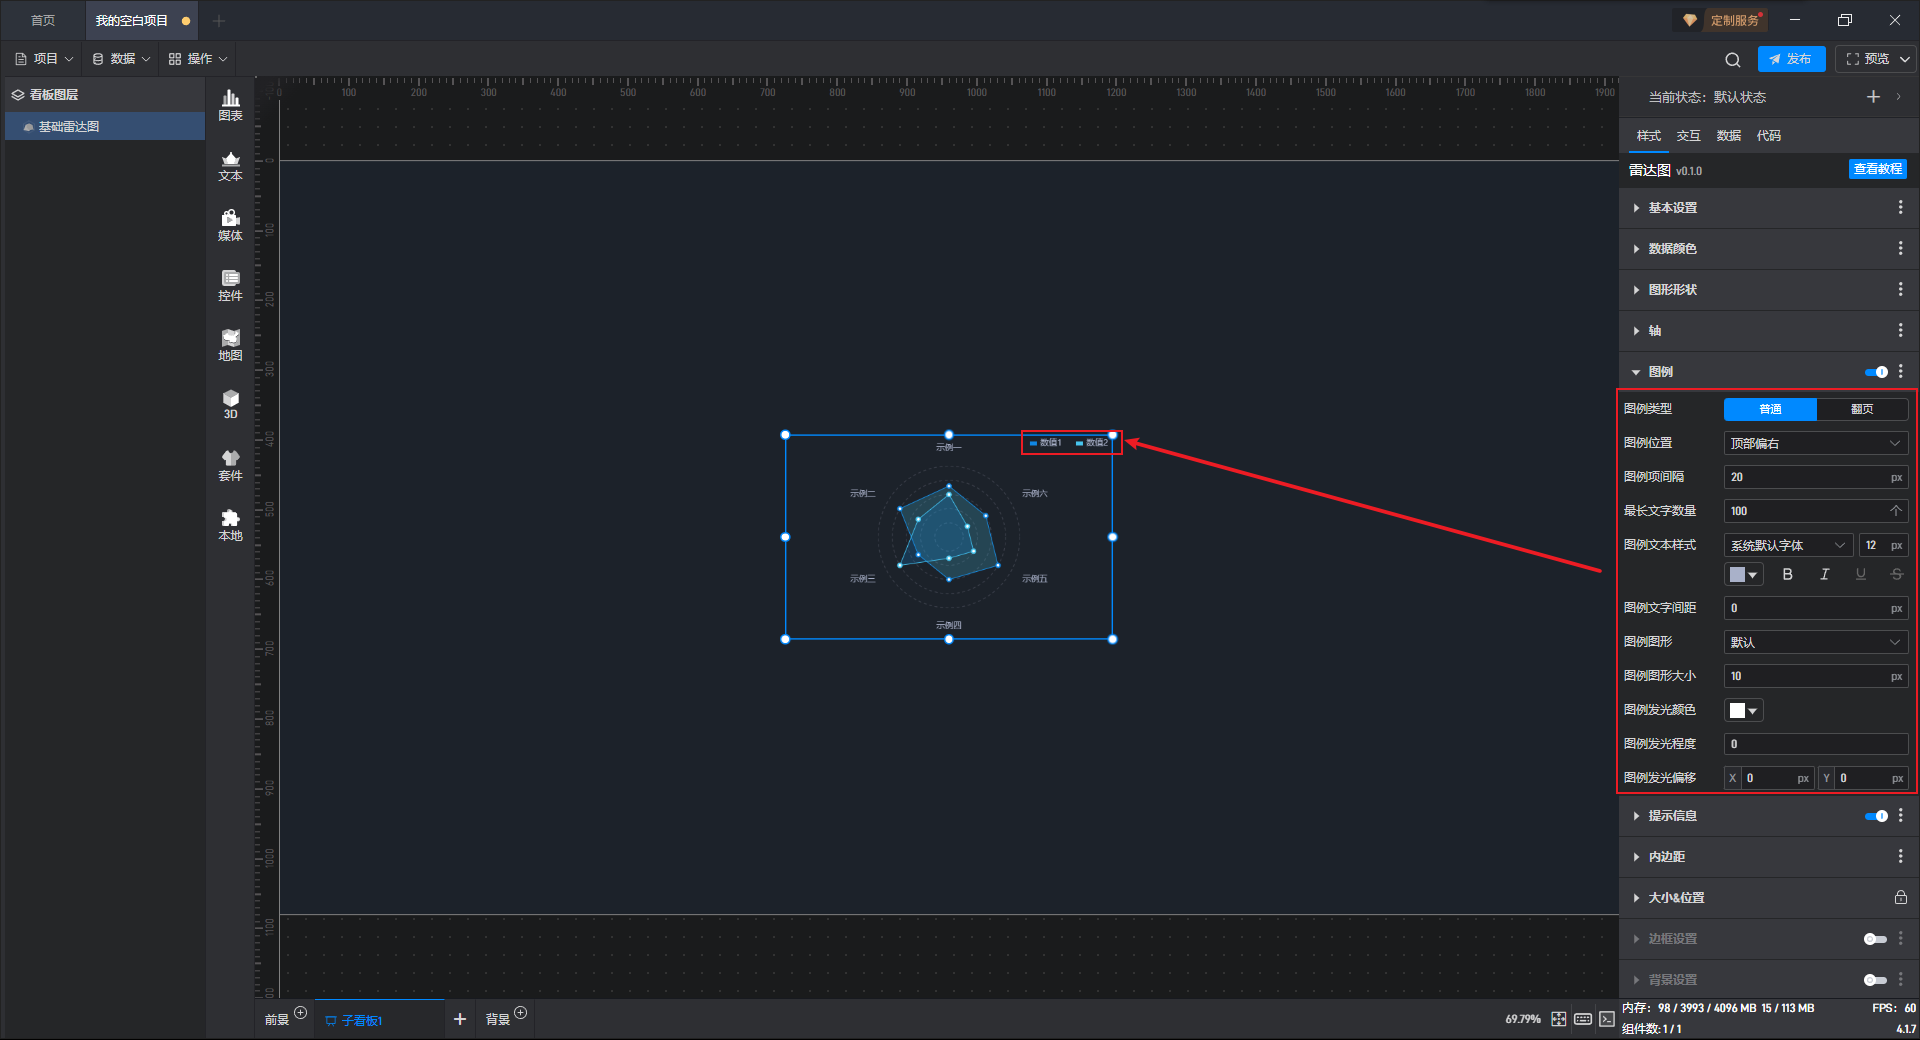The height and width of the screenshot is (1040, 1920).
Task: Open the 操作 menu
Action: click(198, 59)
